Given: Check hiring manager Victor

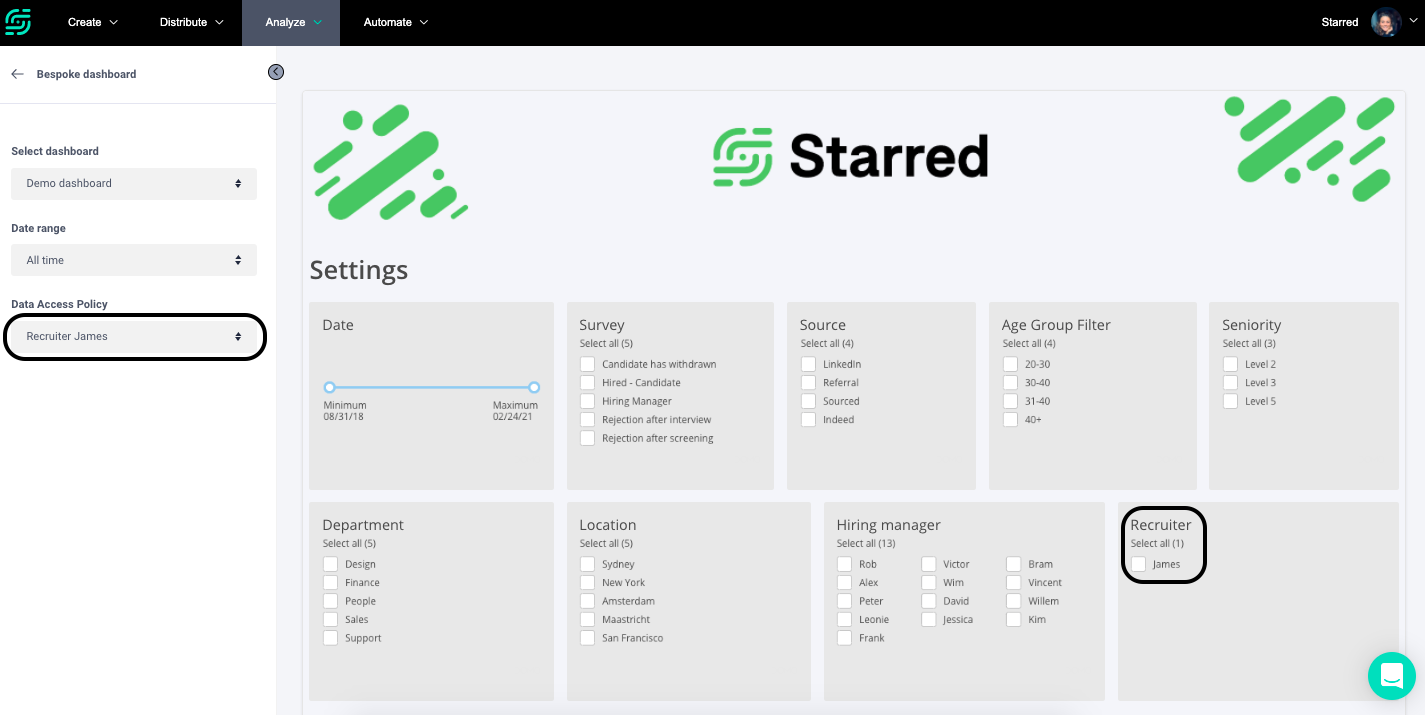Looking at the screenshot, I should pos(929,564).
